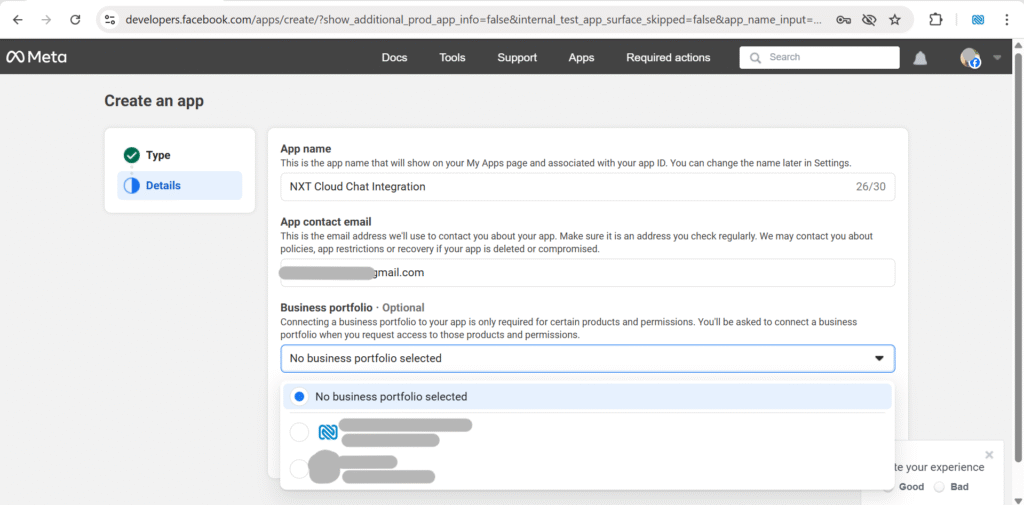Reload the page with refresh icon
Viewport: 1024px width, 505px height.
click(x=75, y=19)
